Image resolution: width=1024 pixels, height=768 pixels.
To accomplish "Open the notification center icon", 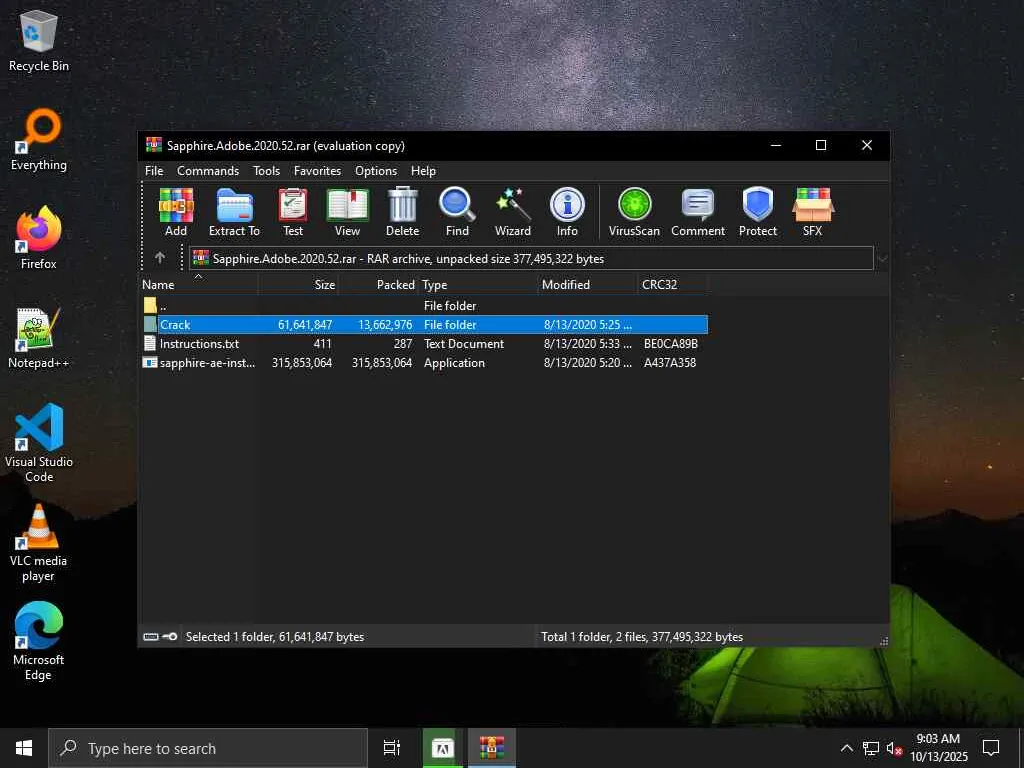I will (991, 748).
